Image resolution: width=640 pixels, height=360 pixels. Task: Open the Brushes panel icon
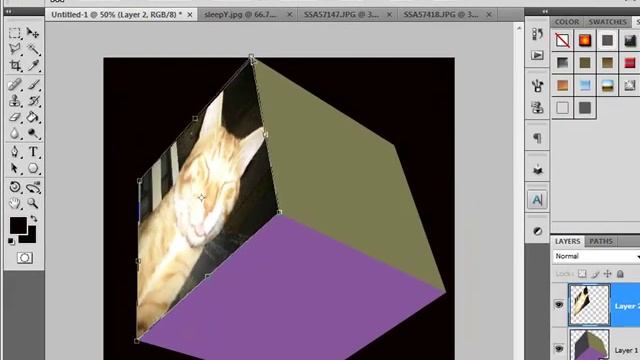(x=537, y=86)
